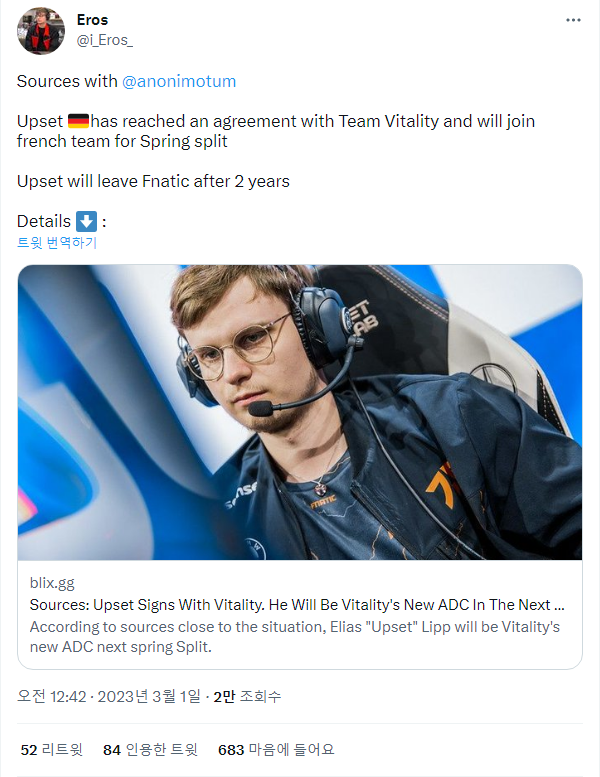Open the article headline about Upset signing
Screen dimensions: 600x777
pyautogui.click(x=297, y=605)
